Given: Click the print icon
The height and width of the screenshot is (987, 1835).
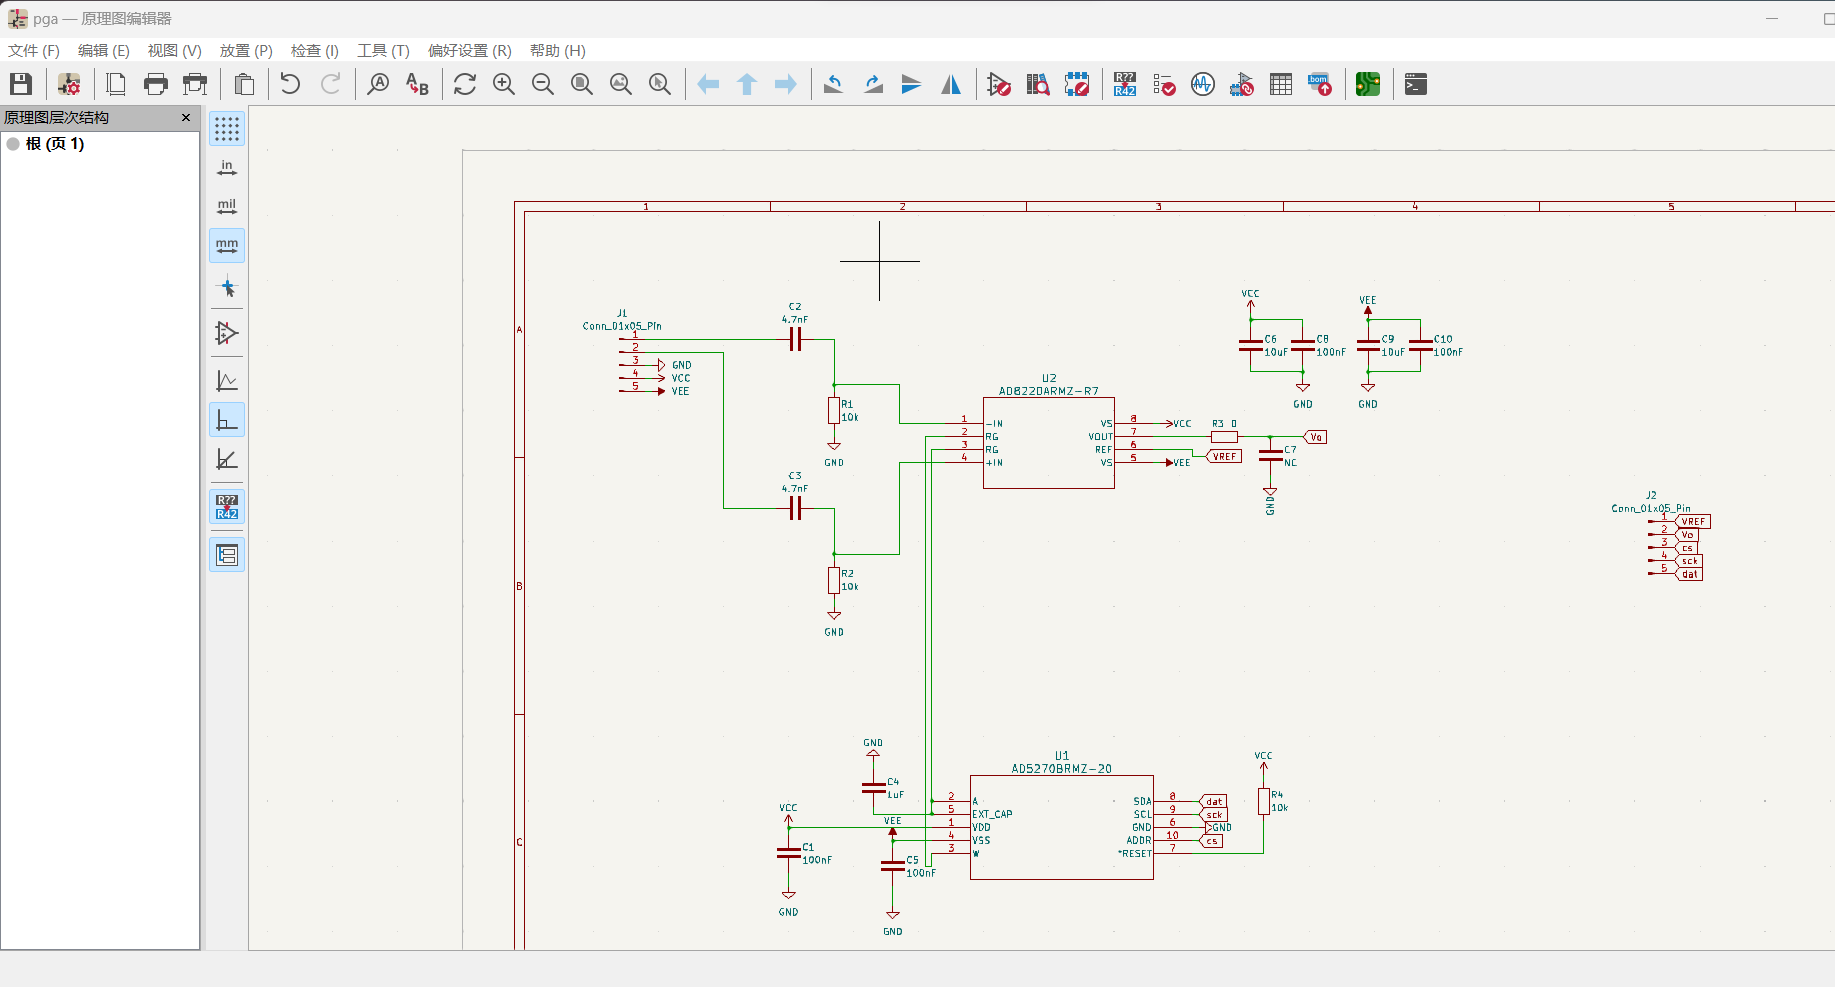Looking at the screenshot, I should (x=156, y=85).
